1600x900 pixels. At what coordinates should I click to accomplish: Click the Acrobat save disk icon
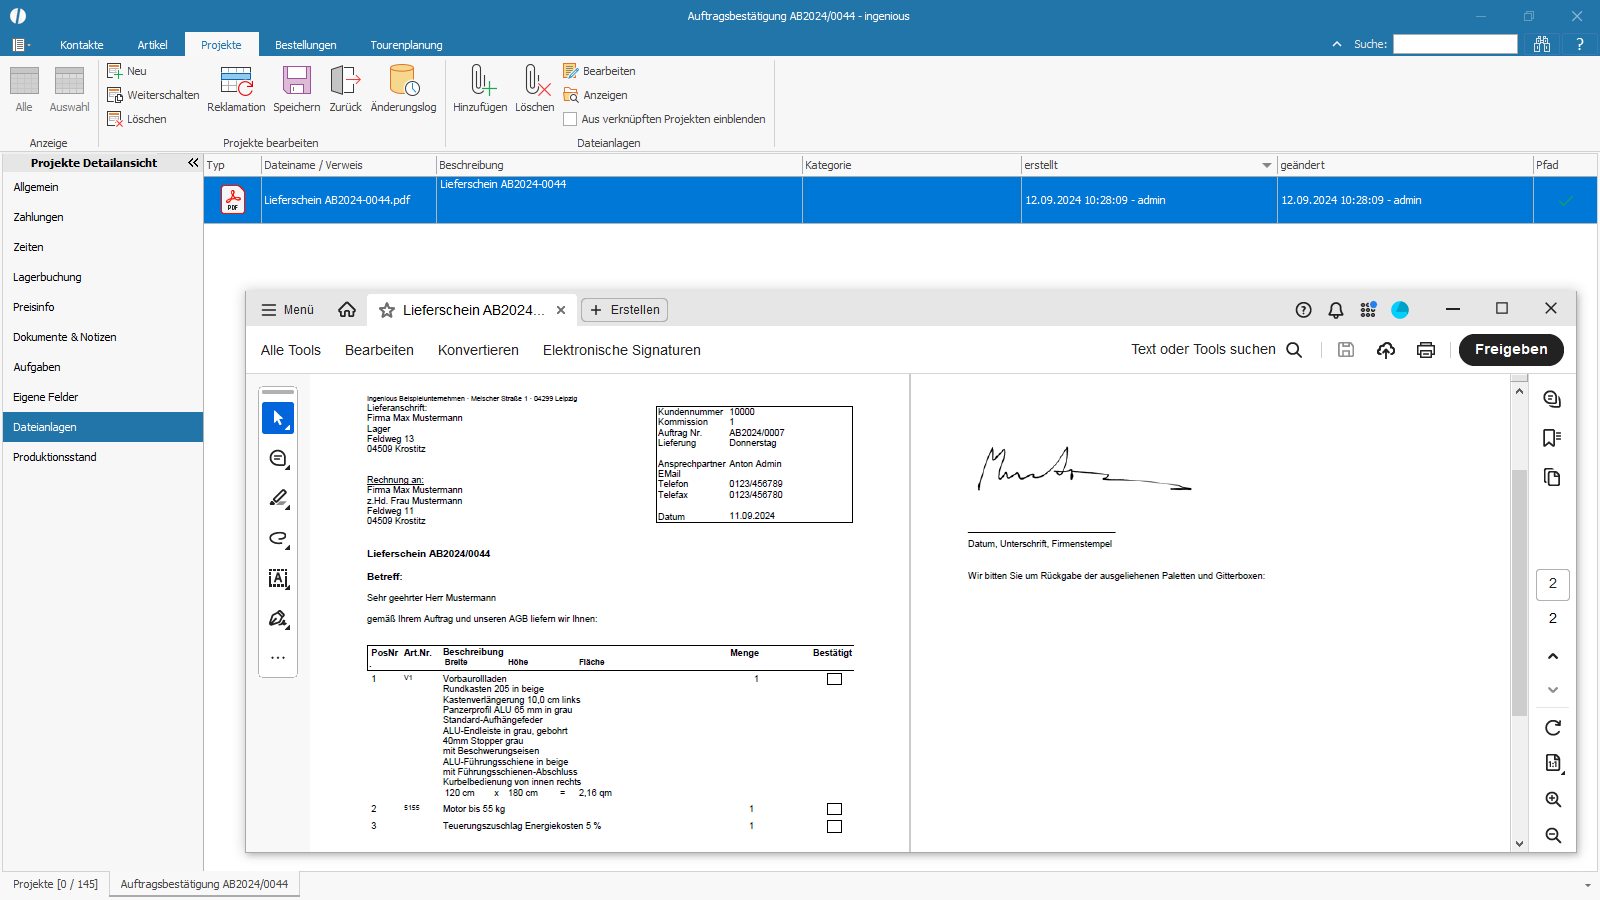click(1346, 350)
